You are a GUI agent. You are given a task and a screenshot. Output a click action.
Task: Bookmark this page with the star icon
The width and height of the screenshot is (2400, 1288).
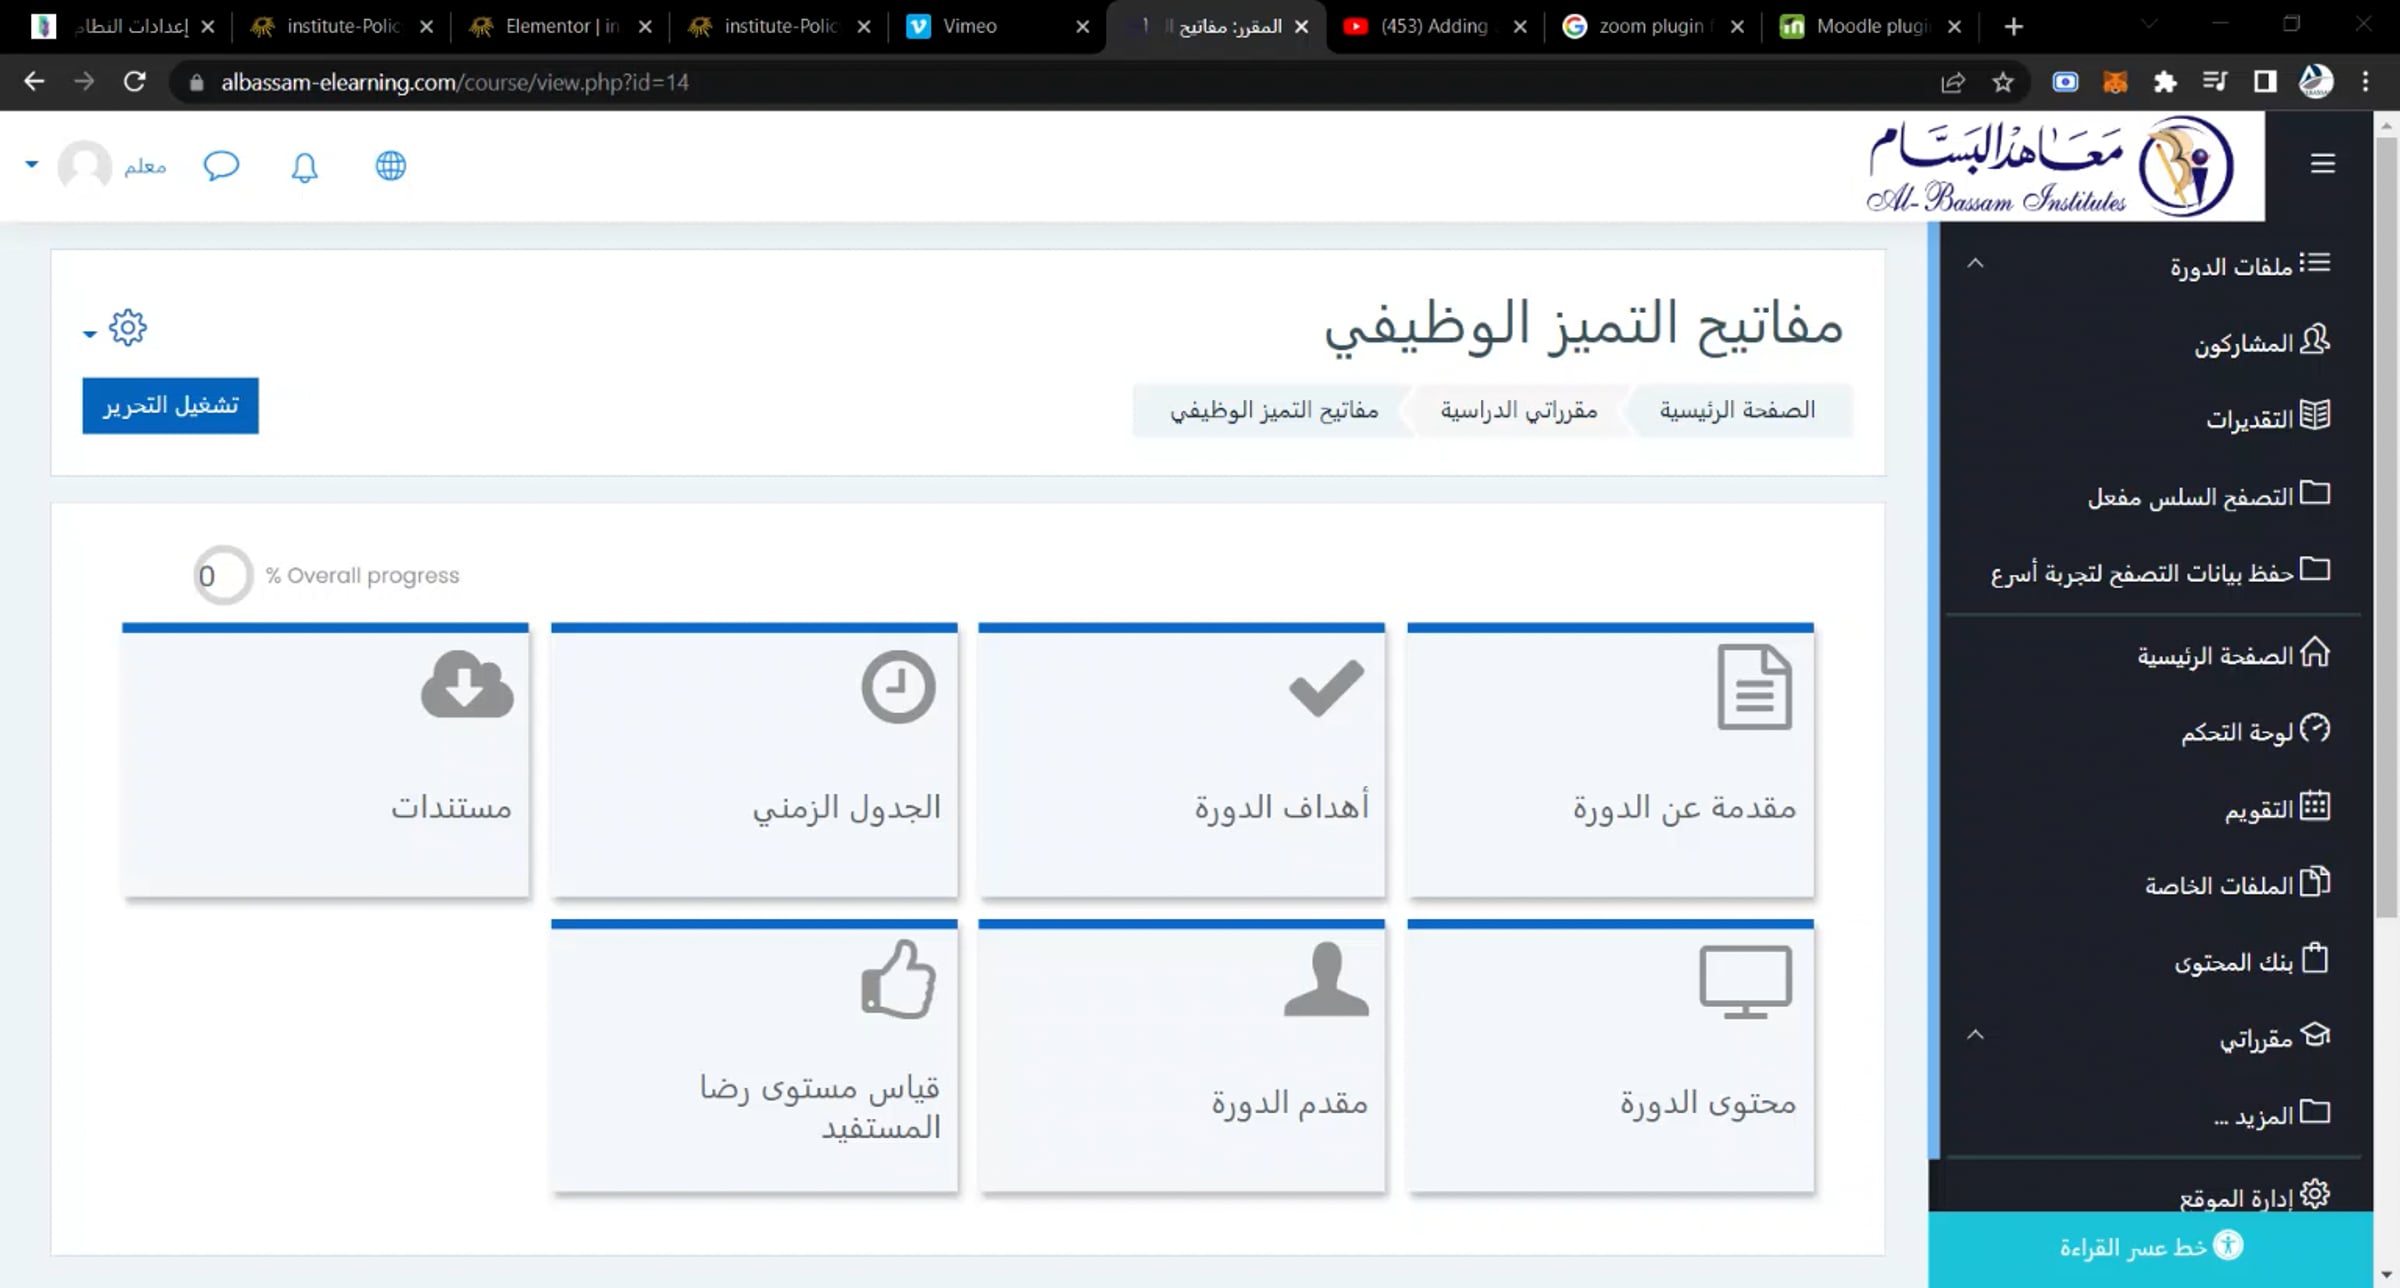click(x=2002, y=83)
